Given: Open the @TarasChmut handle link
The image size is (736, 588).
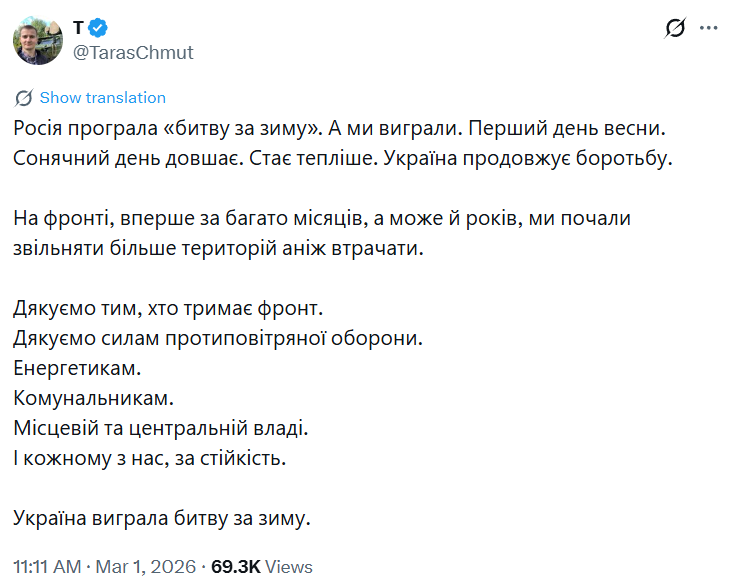Looking at the screenshot, I should [x=134, y=52].
